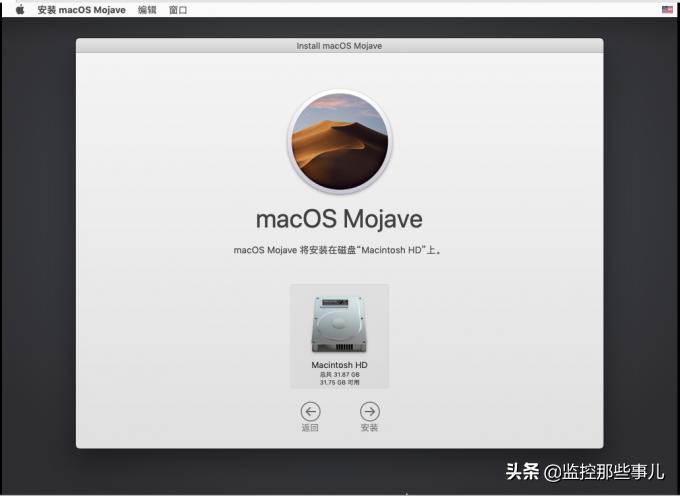Click the US flag input source icon
Screen dimensions: 680x496
click(x=667, y=10)
